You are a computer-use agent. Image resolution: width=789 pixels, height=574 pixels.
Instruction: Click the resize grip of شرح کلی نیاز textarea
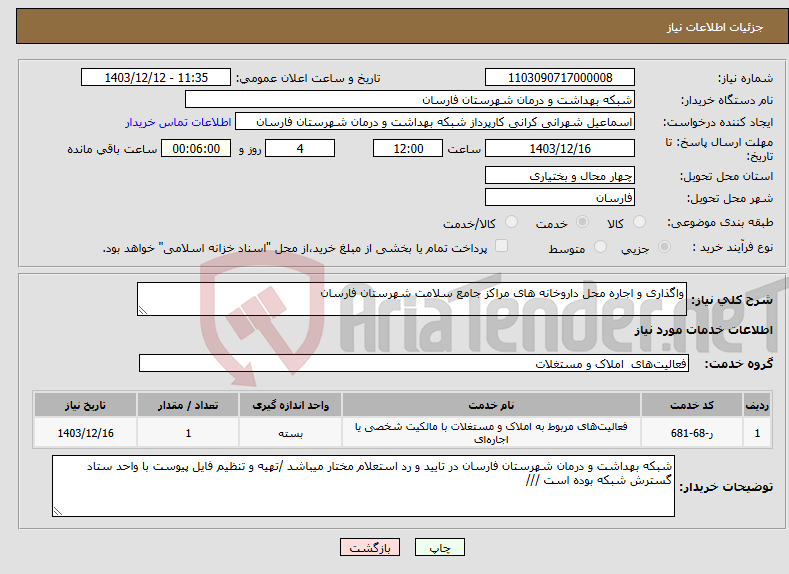coord(142,310)
